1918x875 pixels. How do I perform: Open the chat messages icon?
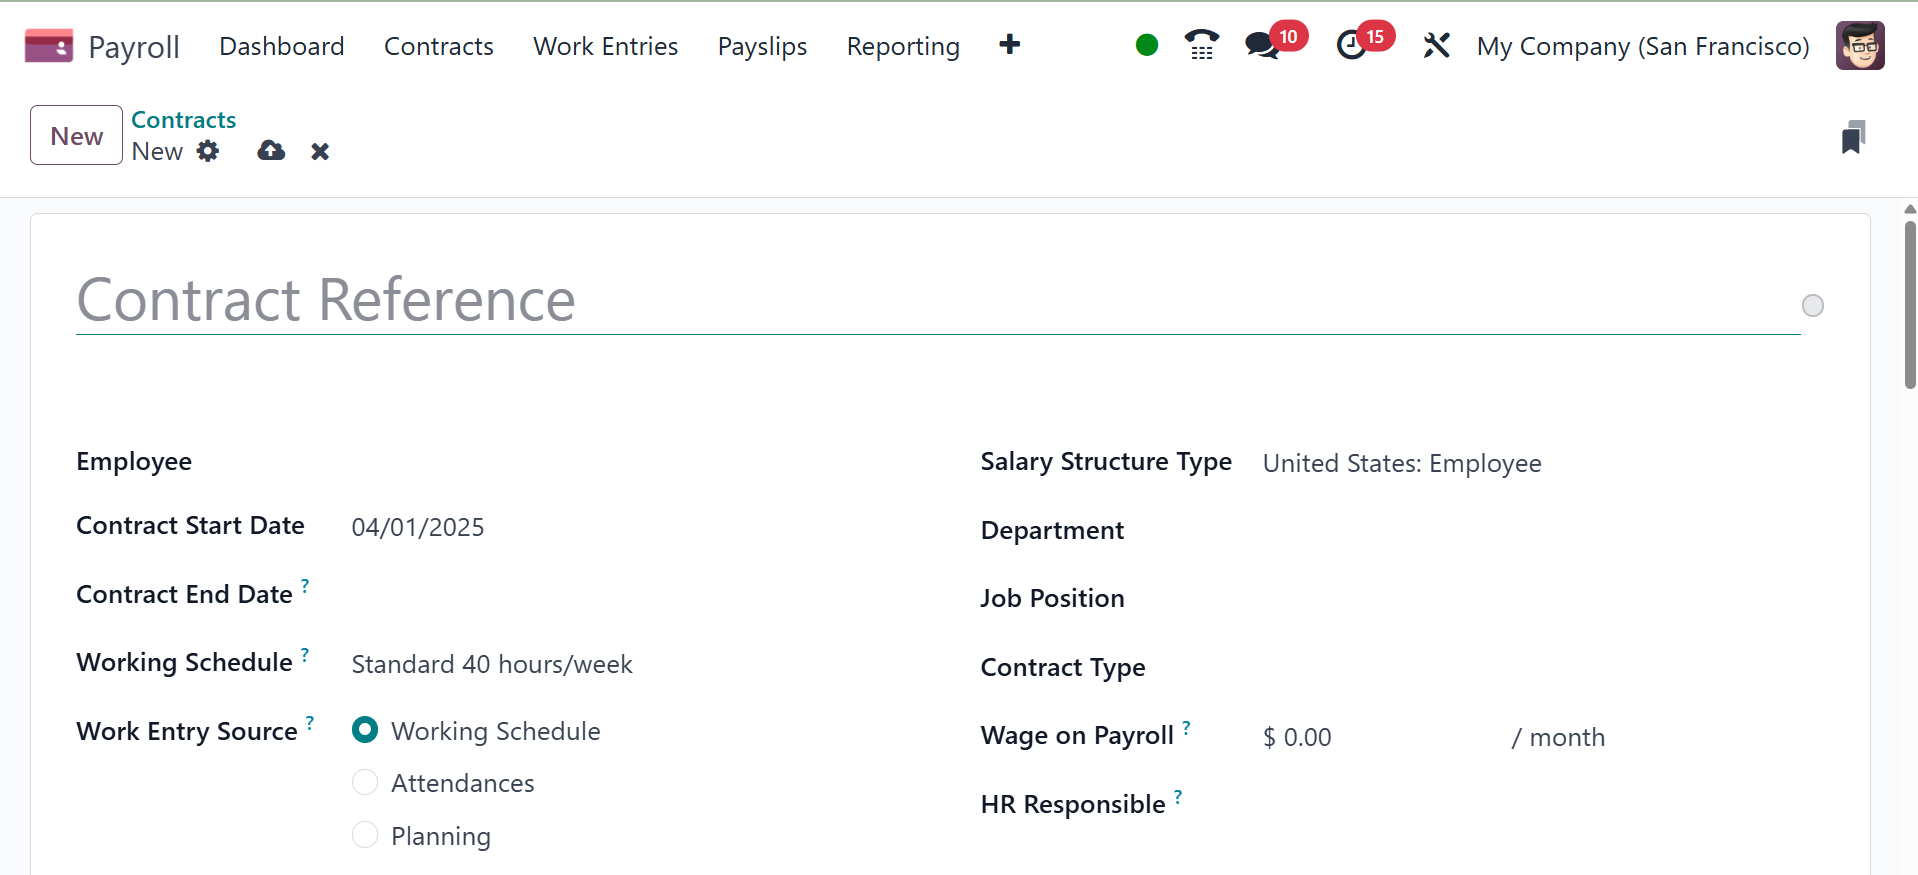1262,46
